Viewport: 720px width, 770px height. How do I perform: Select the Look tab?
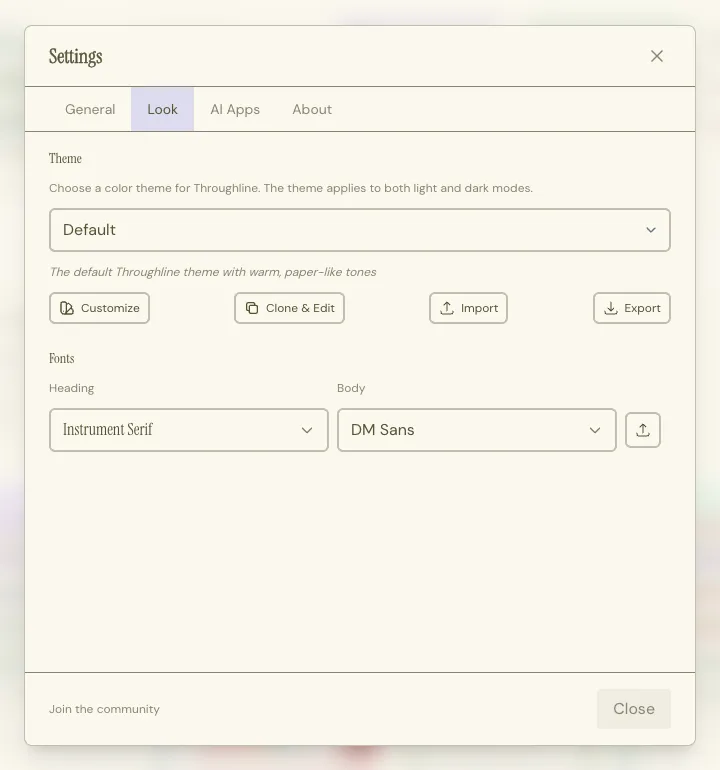point(162,109)
